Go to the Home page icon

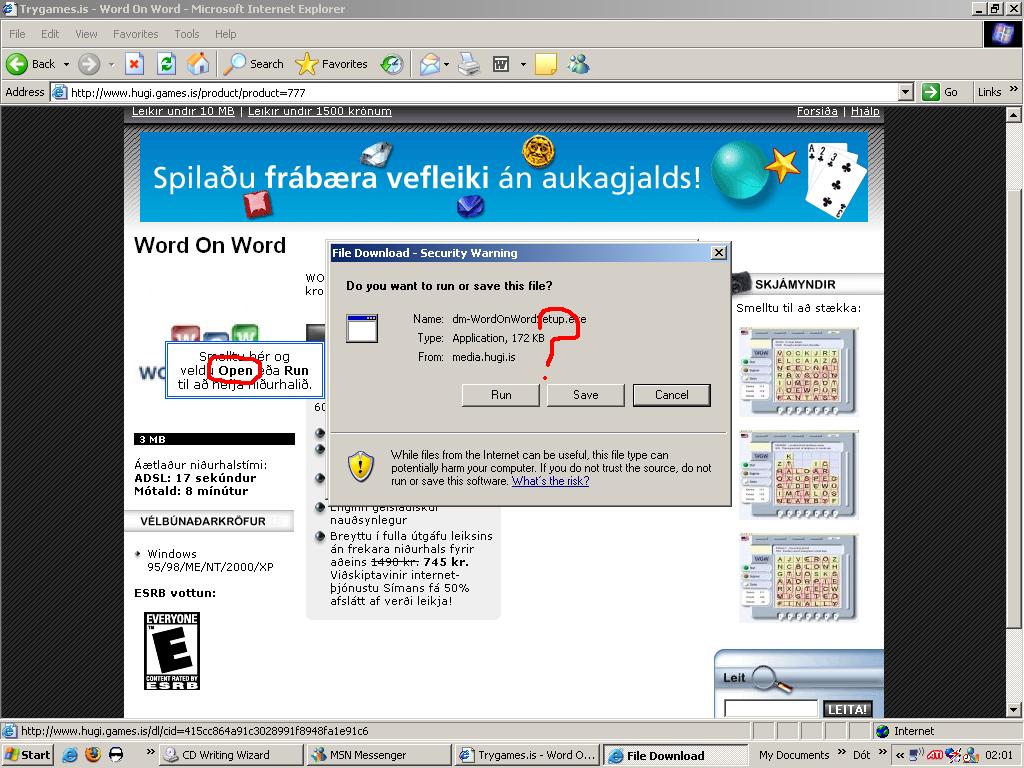pyautogui.click(x=198, y=64)
